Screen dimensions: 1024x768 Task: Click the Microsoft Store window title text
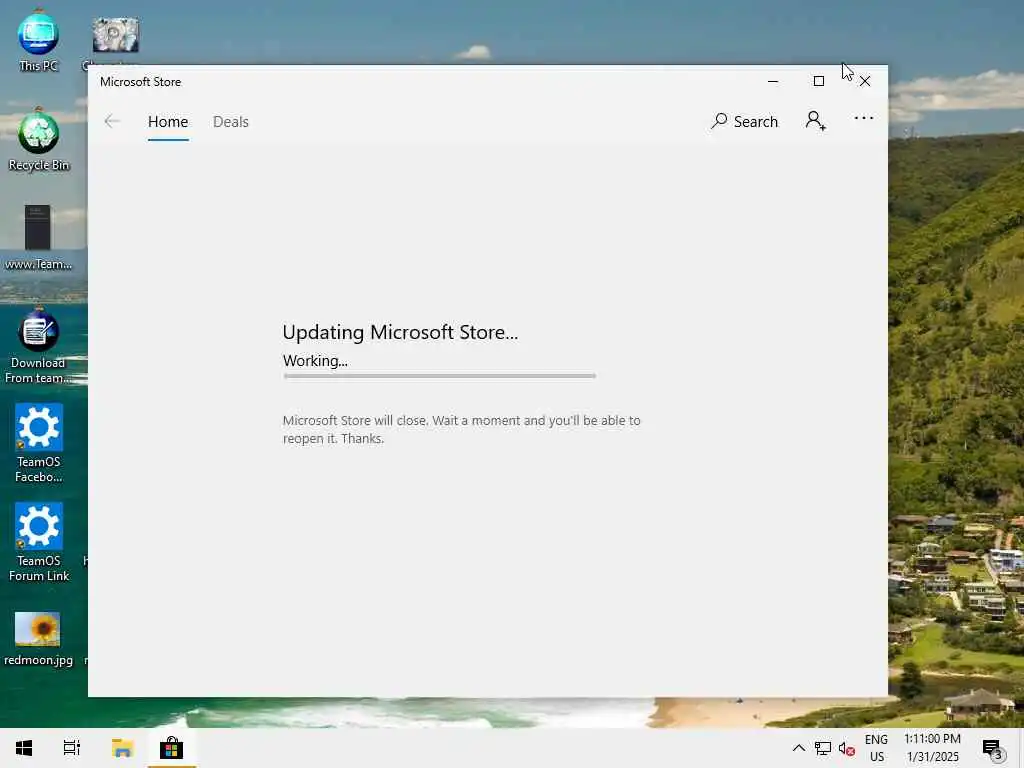[140, 82]
